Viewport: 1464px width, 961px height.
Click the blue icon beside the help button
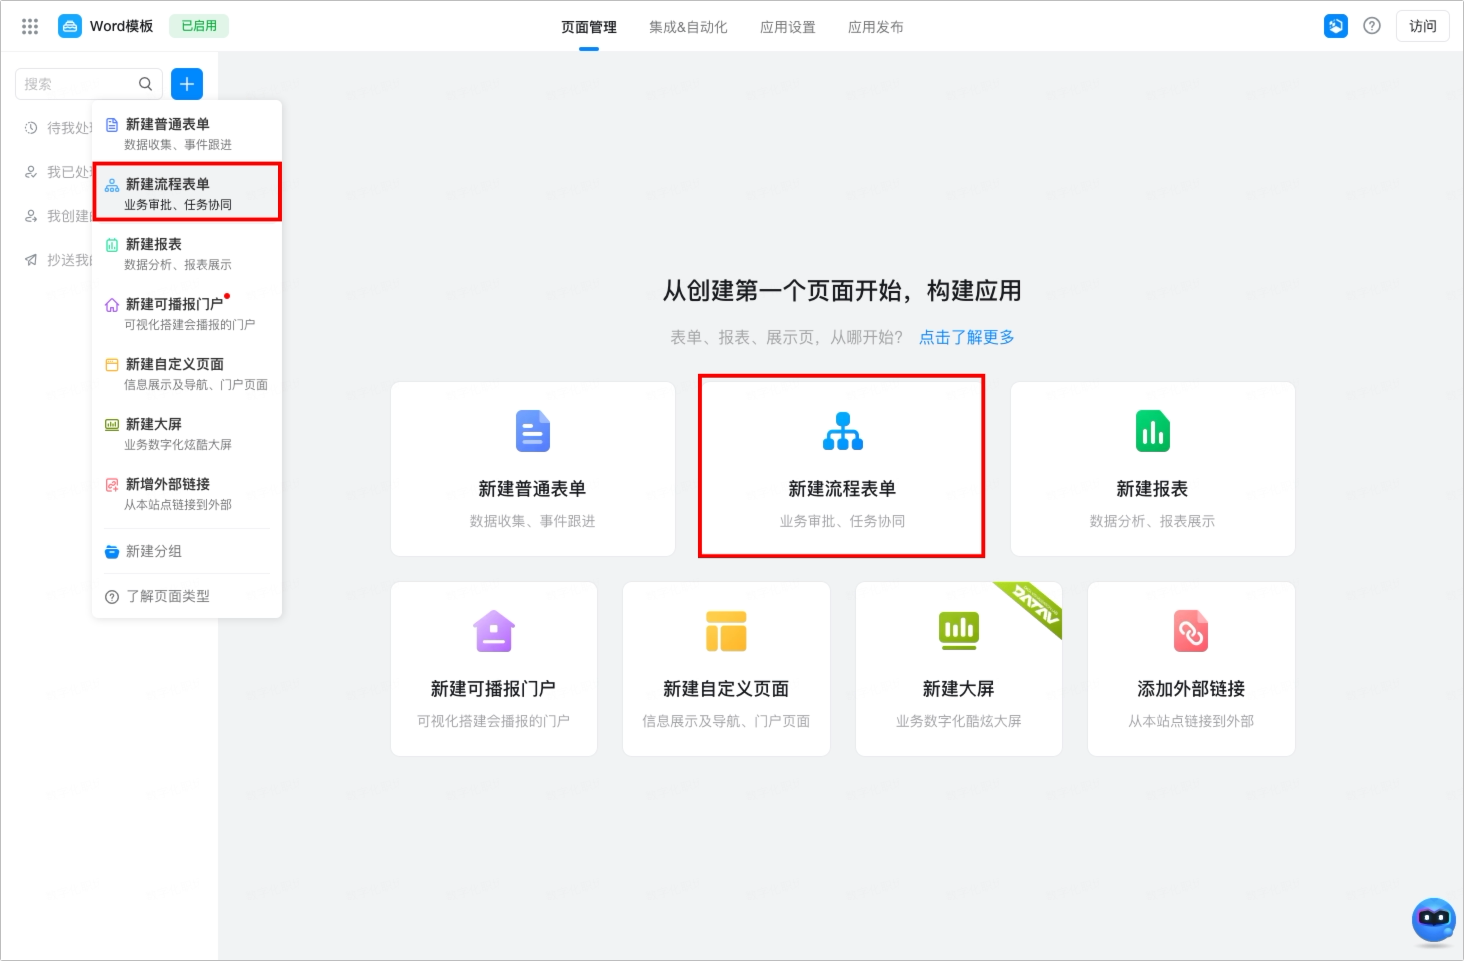pyautogui.click(x=1336, y=26)
